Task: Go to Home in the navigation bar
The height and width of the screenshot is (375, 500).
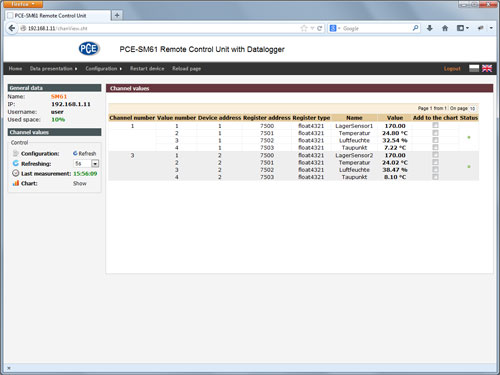Action: [15, 68]
